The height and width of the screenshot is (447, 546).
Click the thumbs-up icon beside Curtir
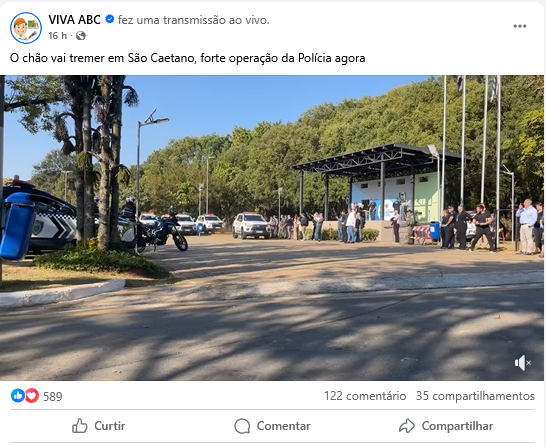(80, 426)
